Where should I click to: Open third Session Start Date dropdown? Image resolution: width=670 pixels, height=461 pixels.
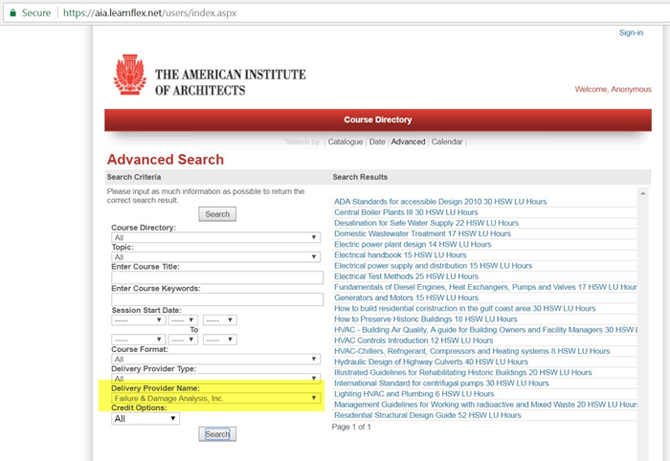click(220, 320)
